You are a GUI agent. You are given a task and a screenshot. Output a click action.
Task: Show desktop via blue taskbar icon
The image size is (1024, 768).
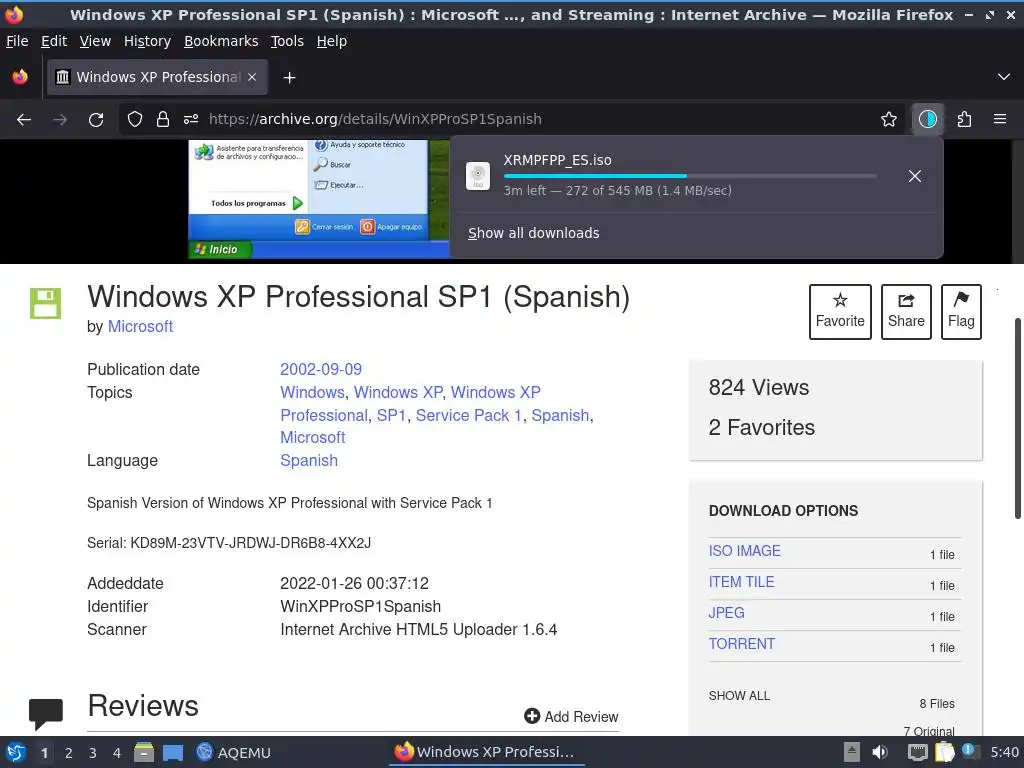click(172, 753)
